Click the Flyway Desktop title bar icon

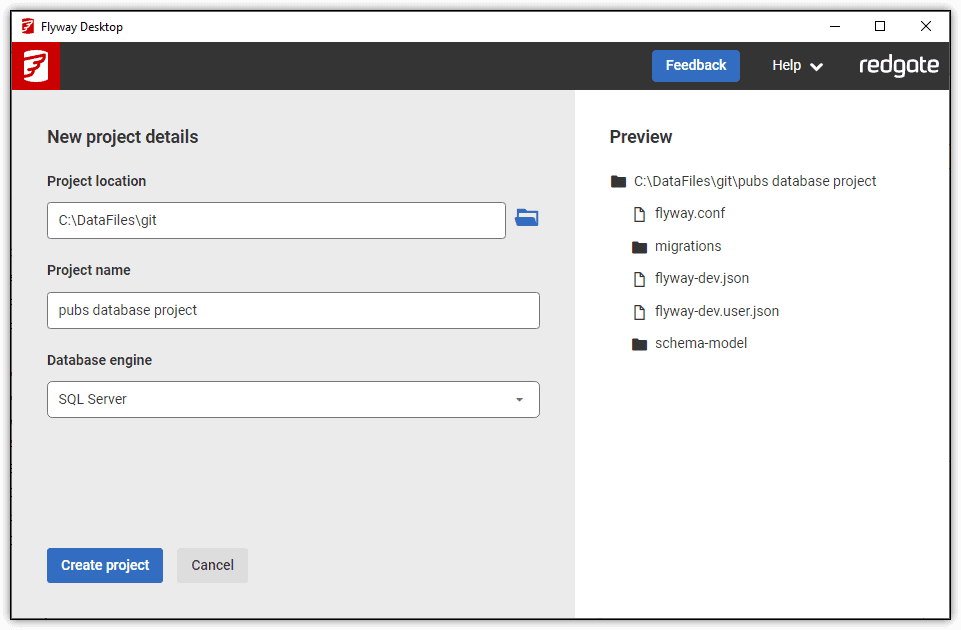[25, 26]
